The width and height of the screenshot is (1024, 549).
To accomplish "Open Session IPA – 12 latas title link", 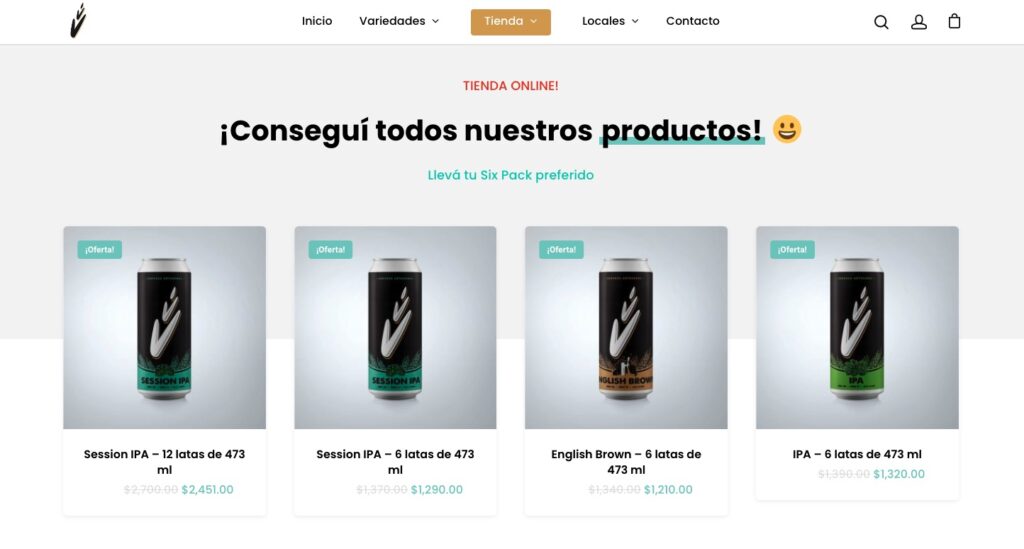I will coord(165,462).
